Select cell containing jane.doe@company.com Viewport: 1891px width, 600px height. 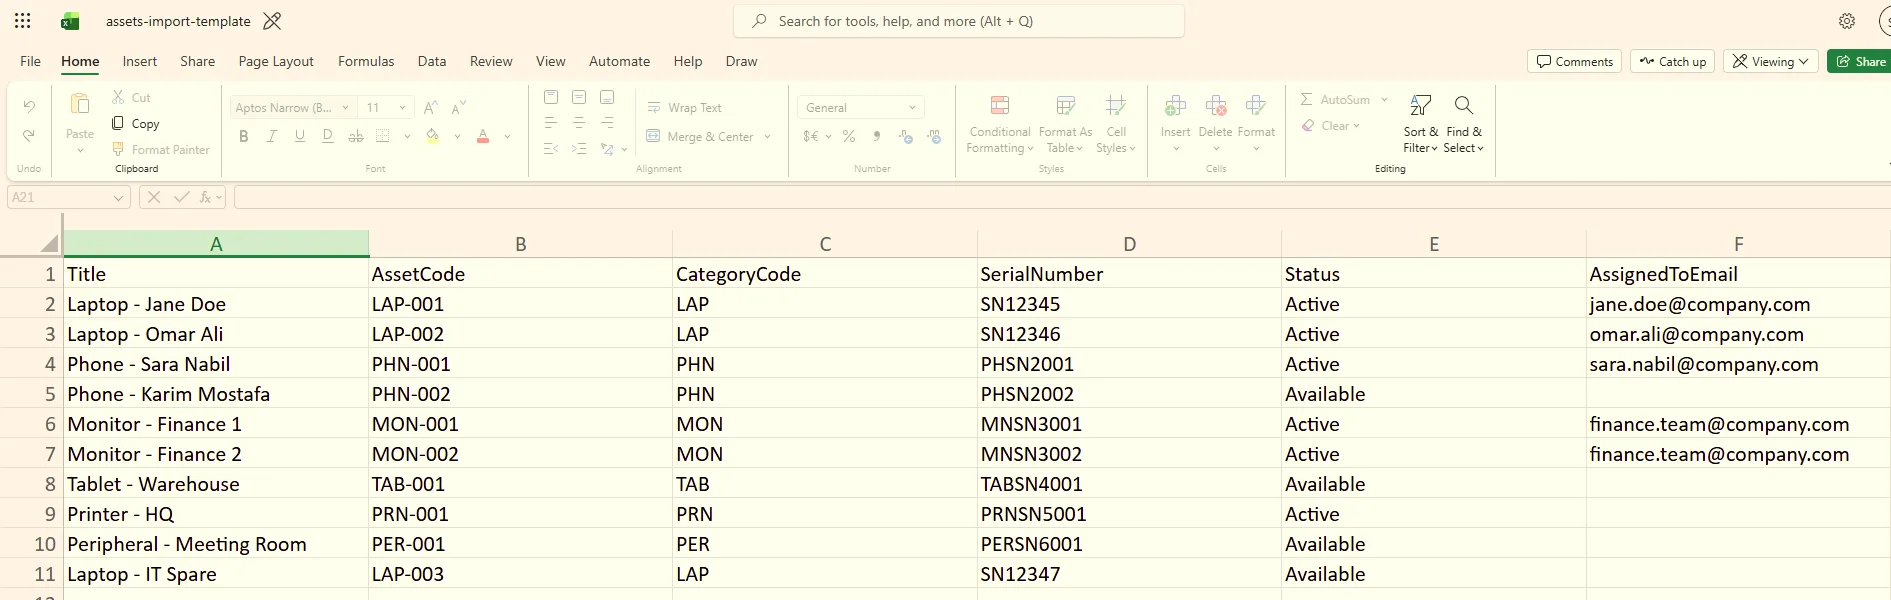coord(1737,304)
